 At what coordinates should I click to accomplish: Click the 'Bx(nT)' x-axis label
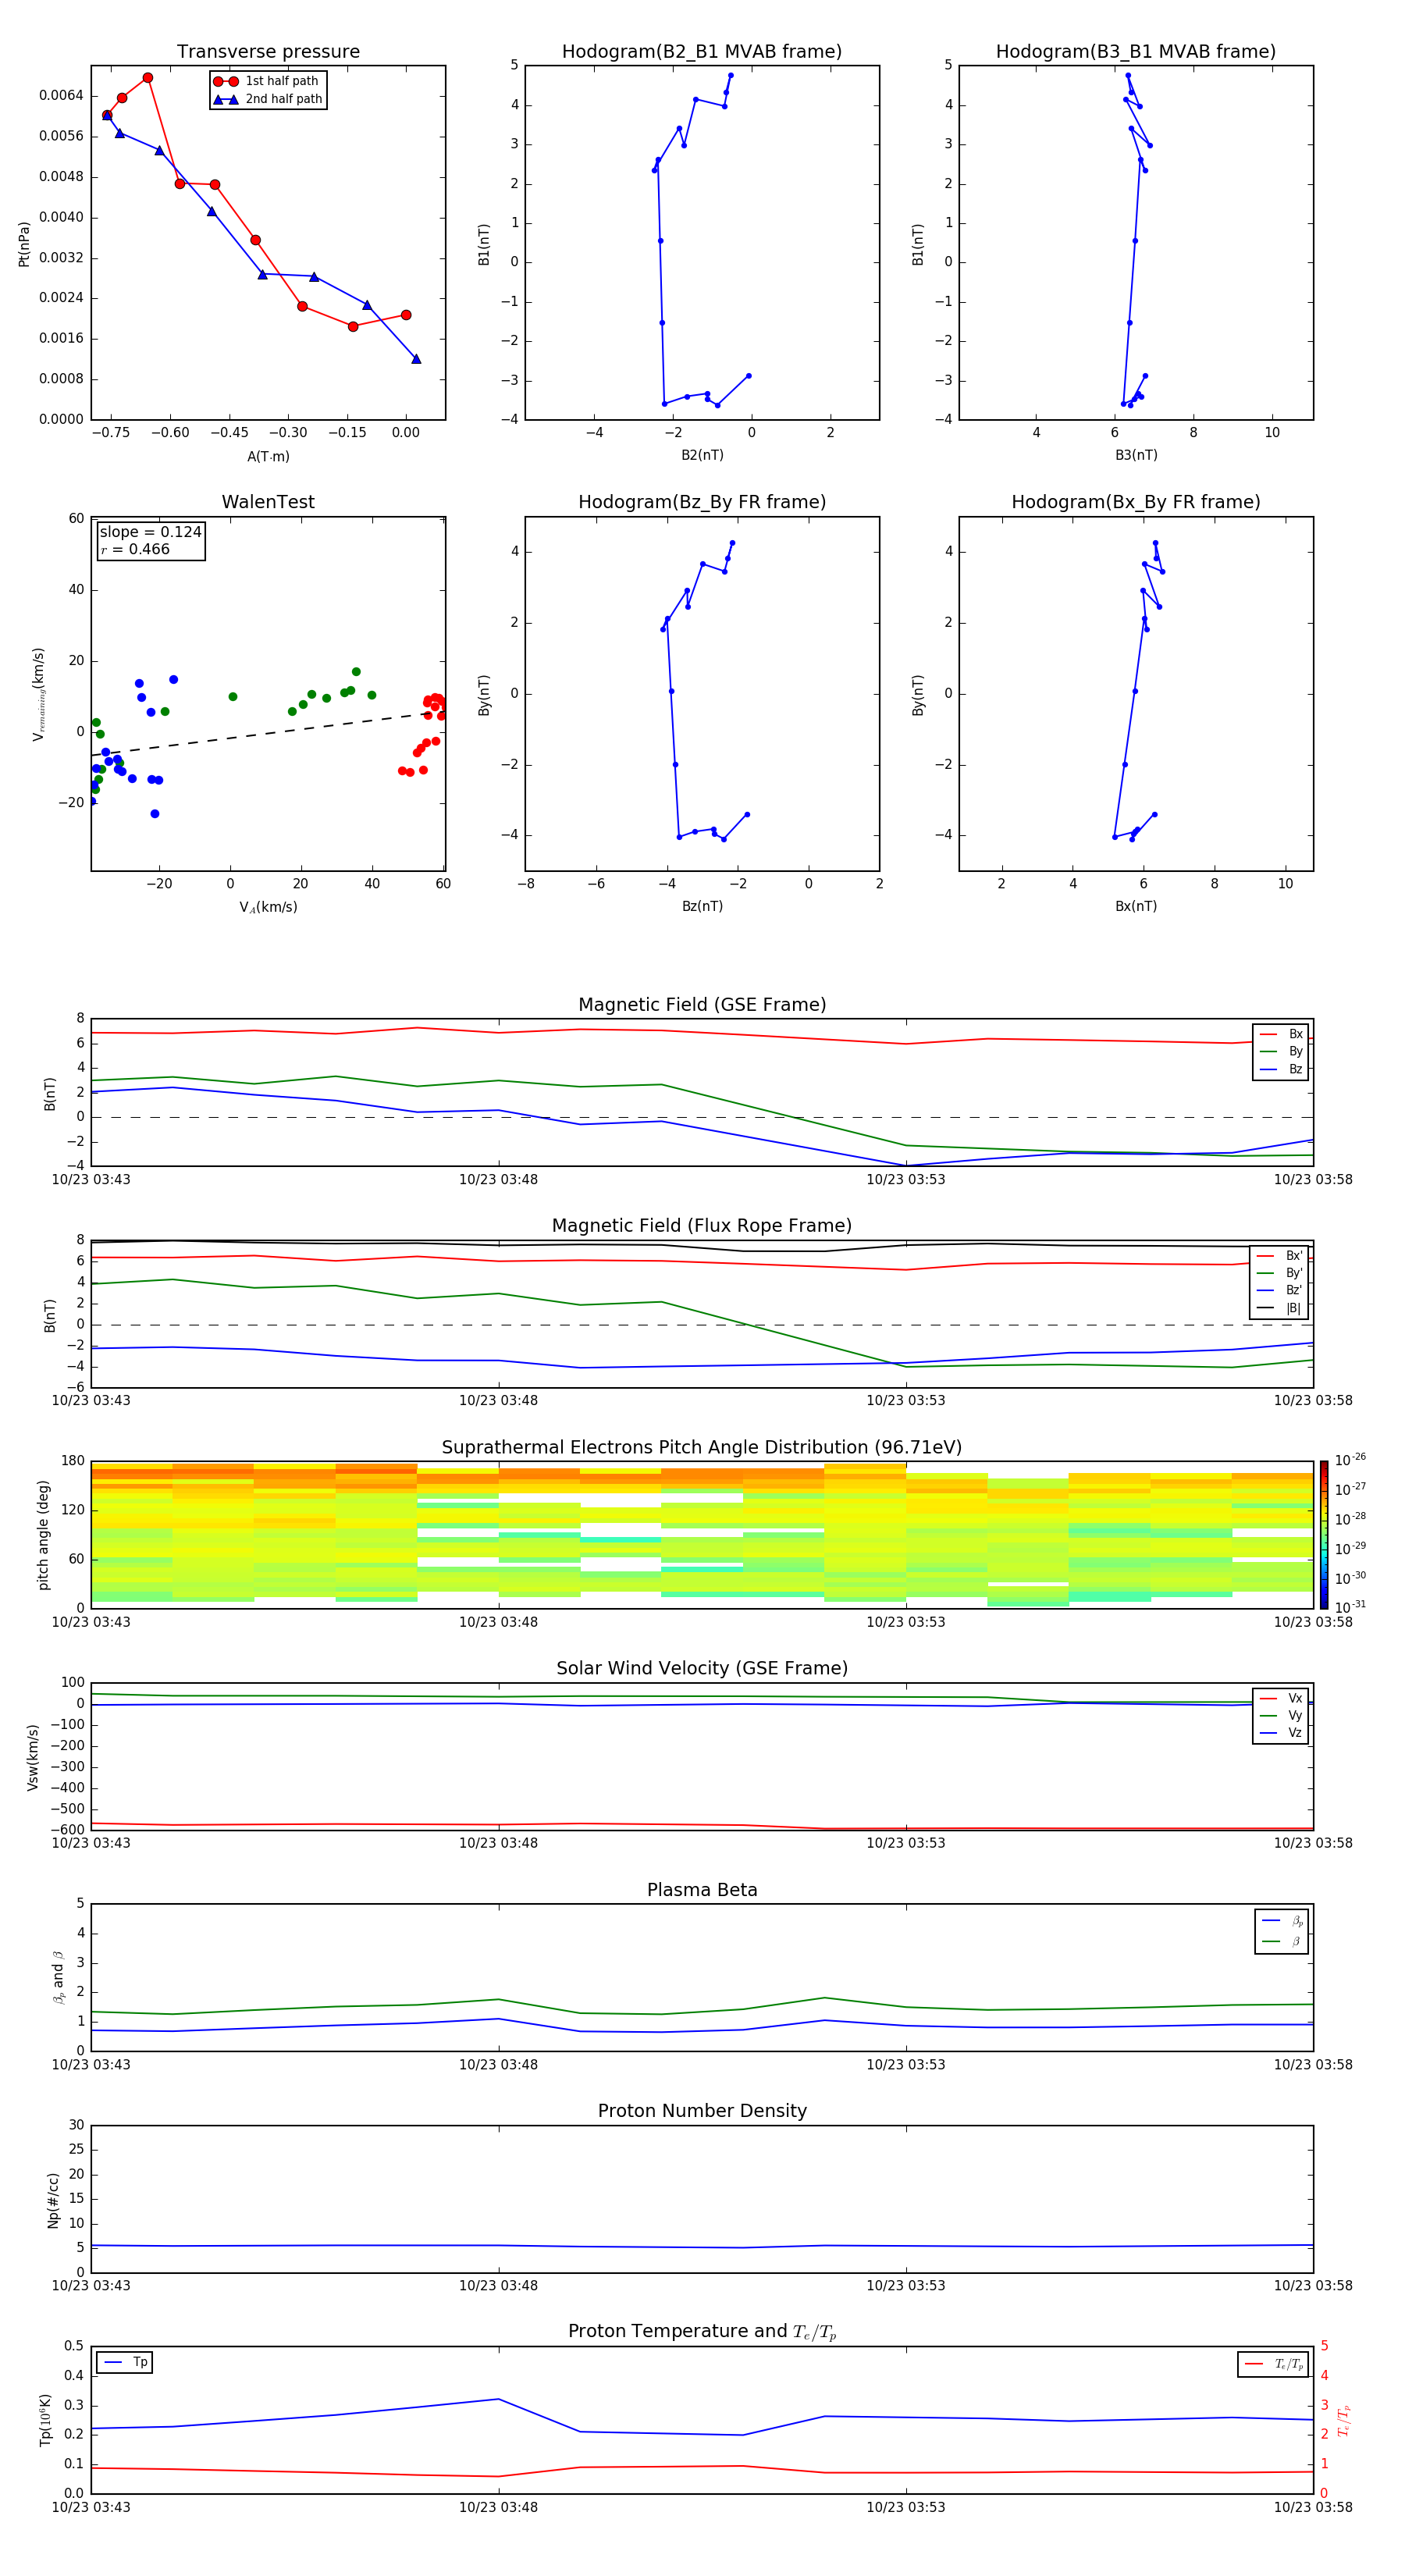[x=1136, y=906]
